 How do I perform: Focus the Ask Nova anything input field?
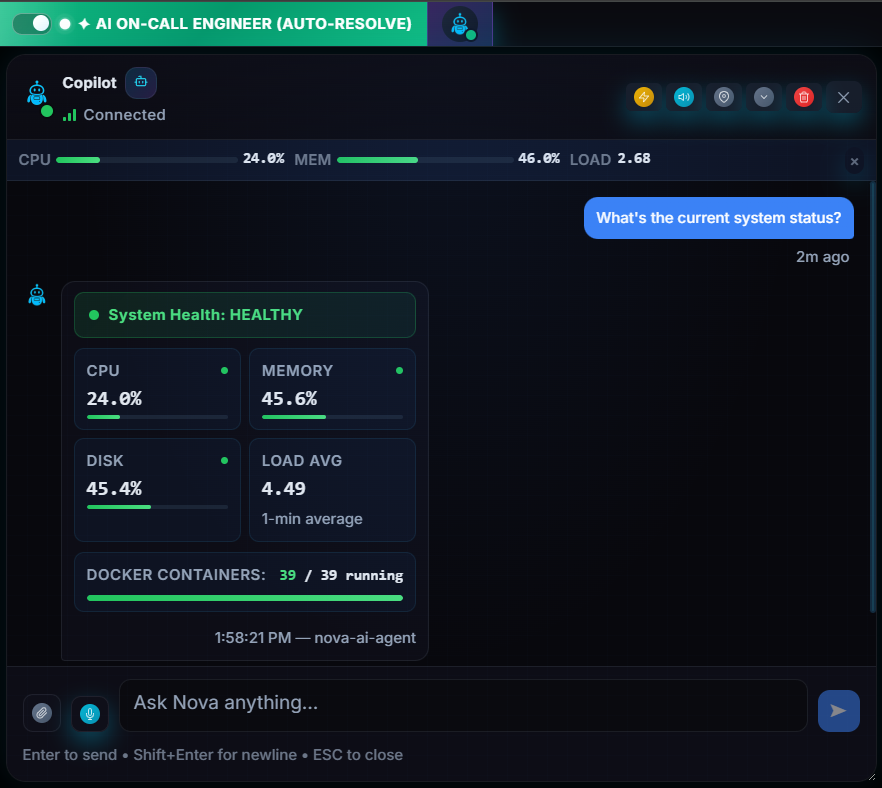pyautogui.click(x=462, y=705)
